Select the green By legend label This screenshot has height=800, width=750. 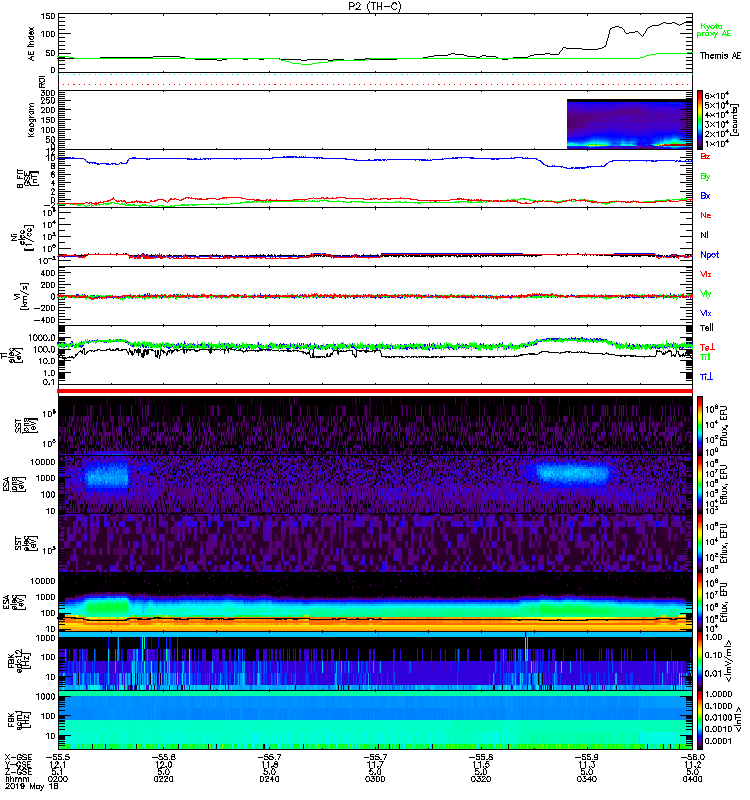[705, 176]
